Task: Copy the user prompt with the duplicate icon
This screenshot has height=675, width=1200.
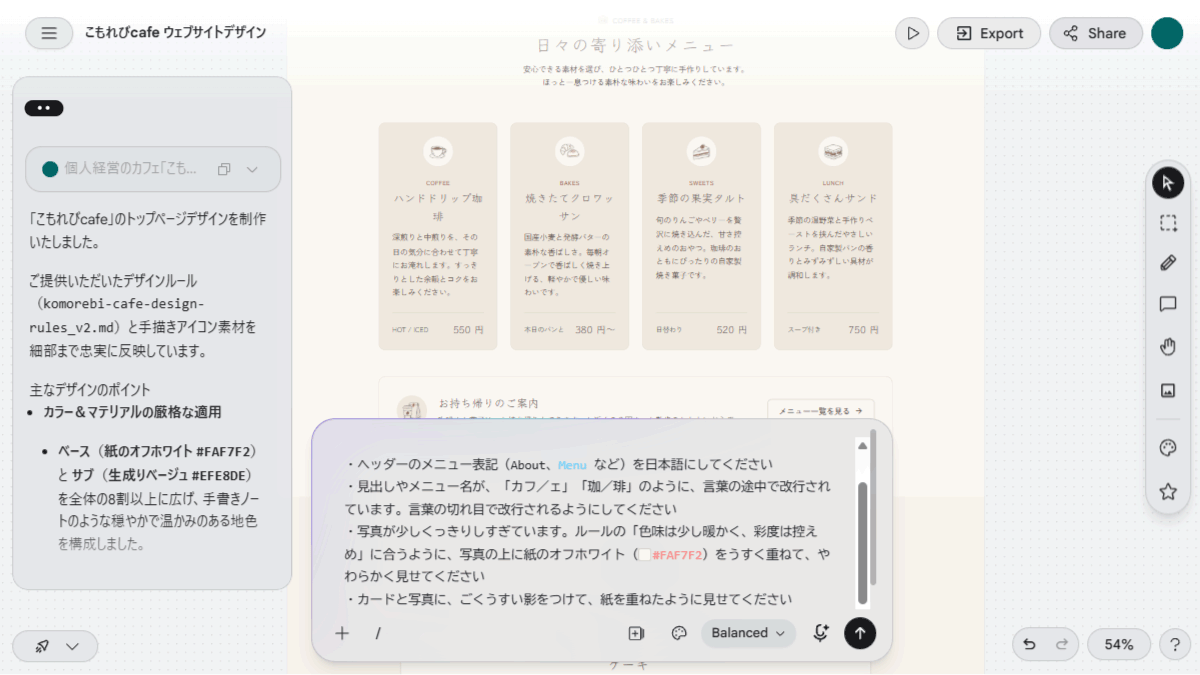Action: pyautogui.click(x=224, y=169)
